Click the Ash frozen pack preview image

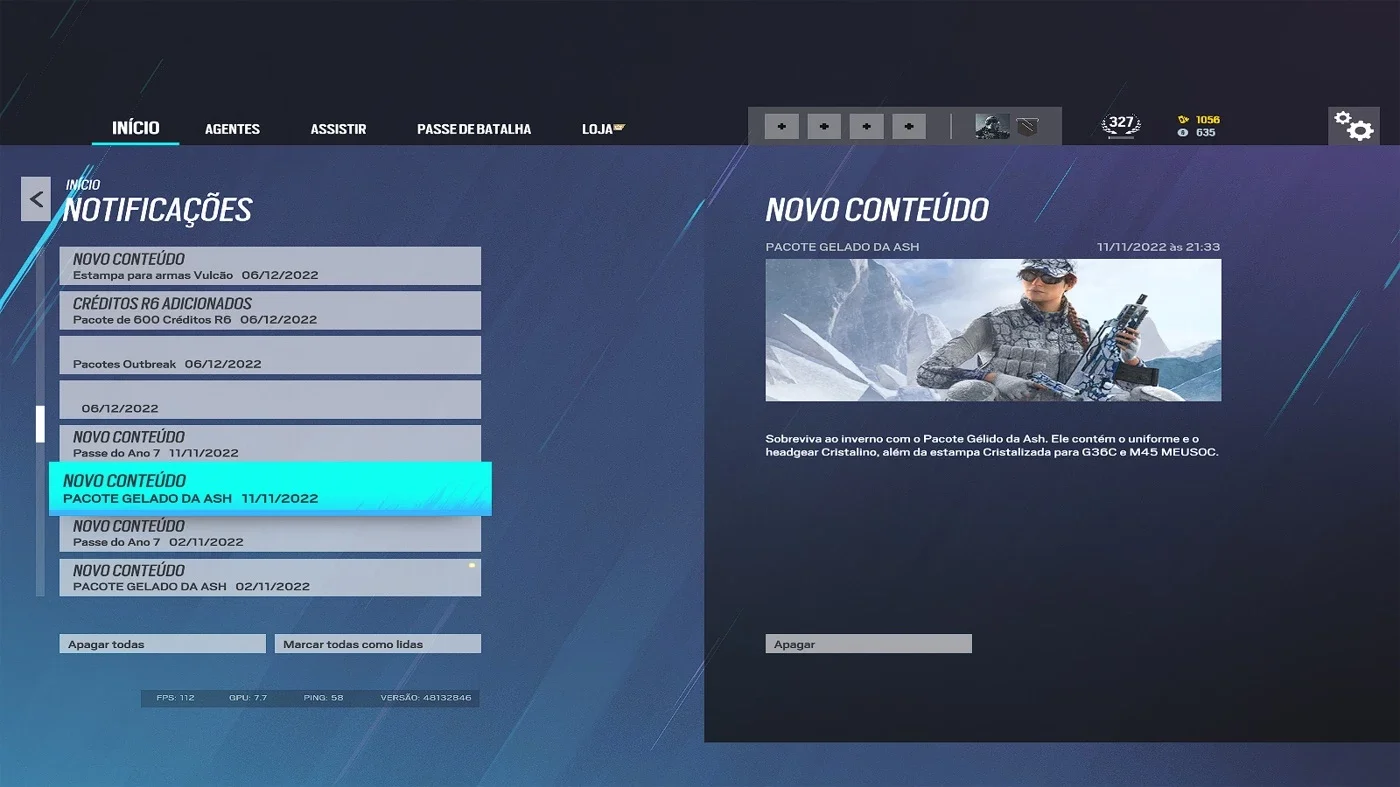pos(993,330)
